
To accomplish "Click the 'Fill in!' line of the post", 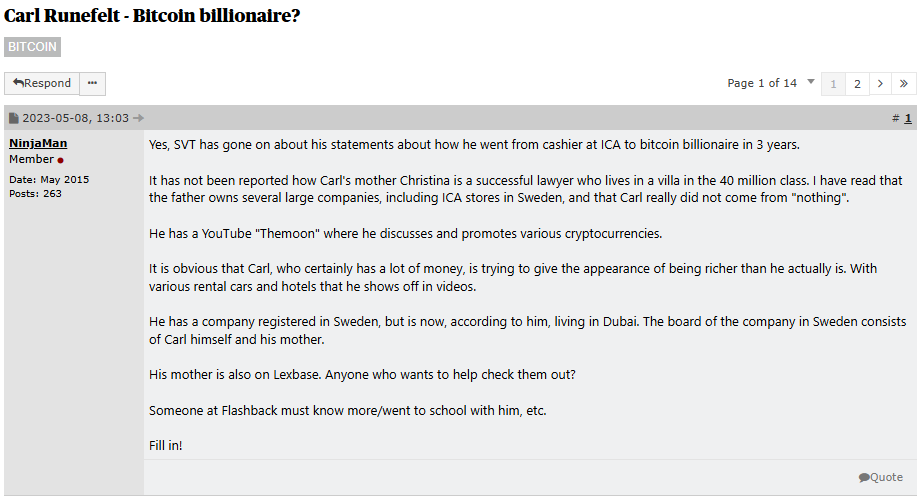I will click(166, 445).
